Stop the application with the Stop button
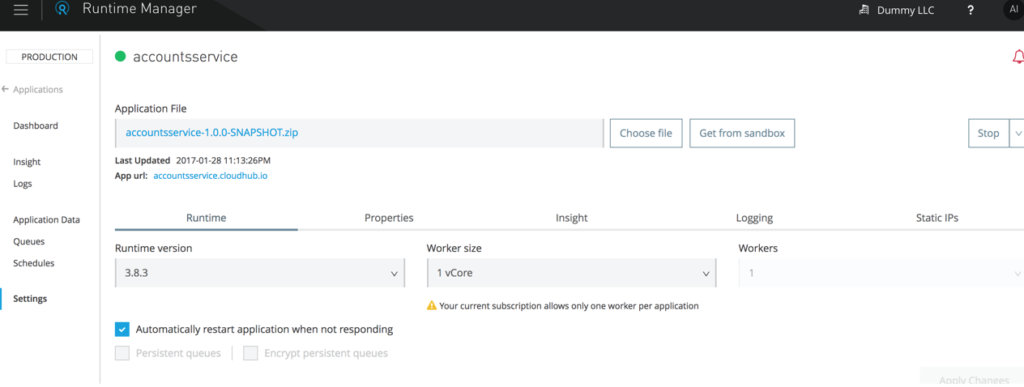Screen dimensions: 1024x387 coord(988,133)
